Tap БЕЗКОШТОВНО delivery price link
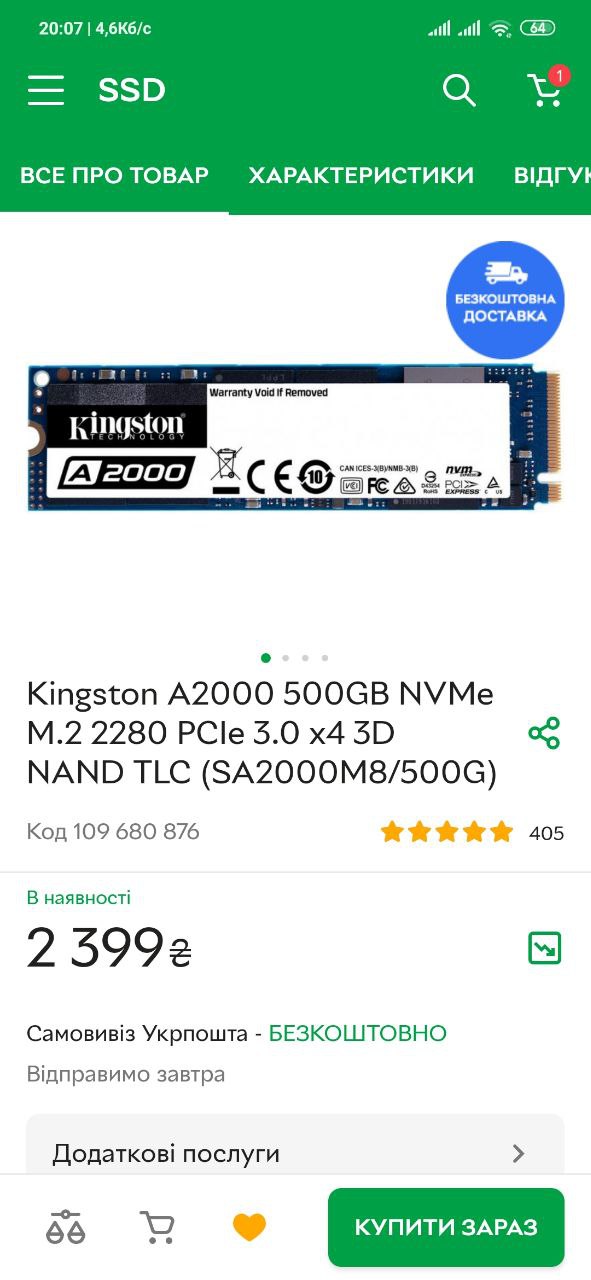 pyautogui.click(x=358, y=1033)
